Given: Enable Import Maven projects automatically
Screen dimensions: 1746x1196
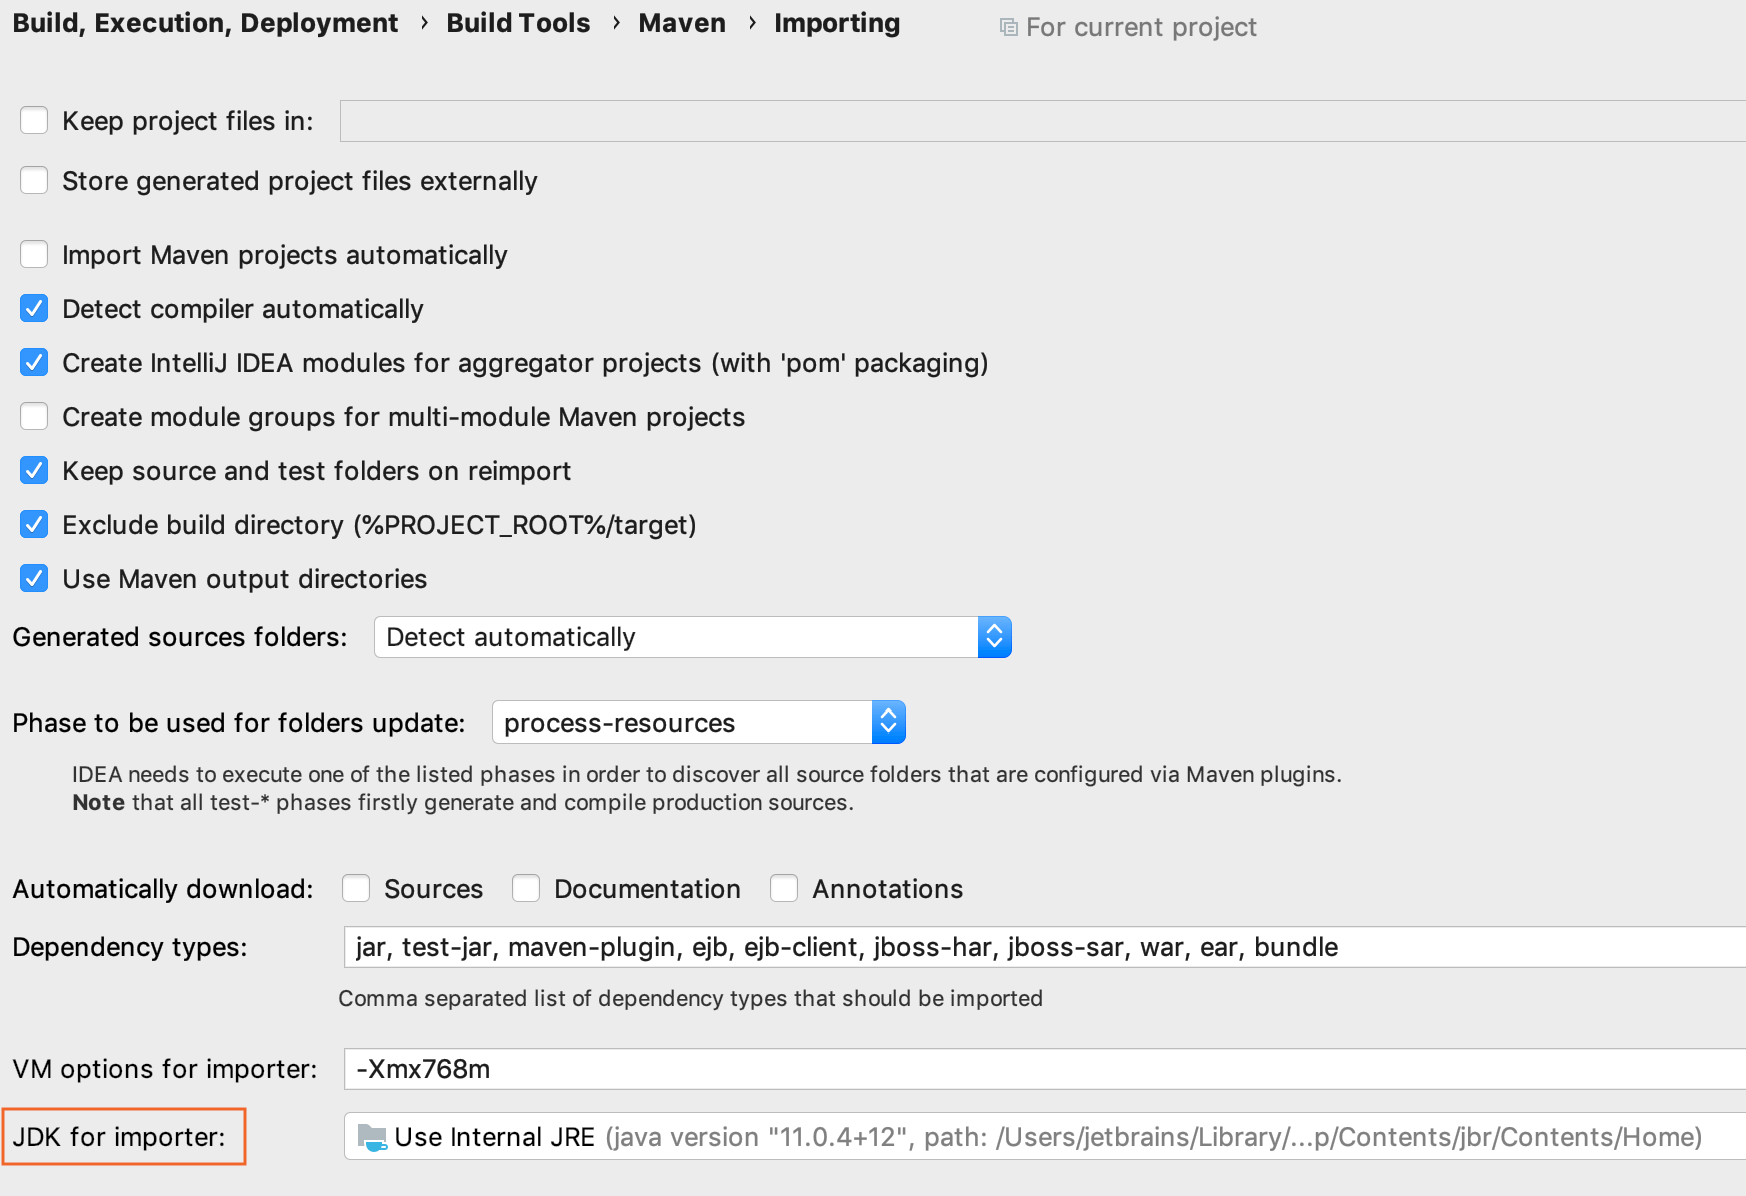Looking at the screenshot, I should (x=34, y=255).
